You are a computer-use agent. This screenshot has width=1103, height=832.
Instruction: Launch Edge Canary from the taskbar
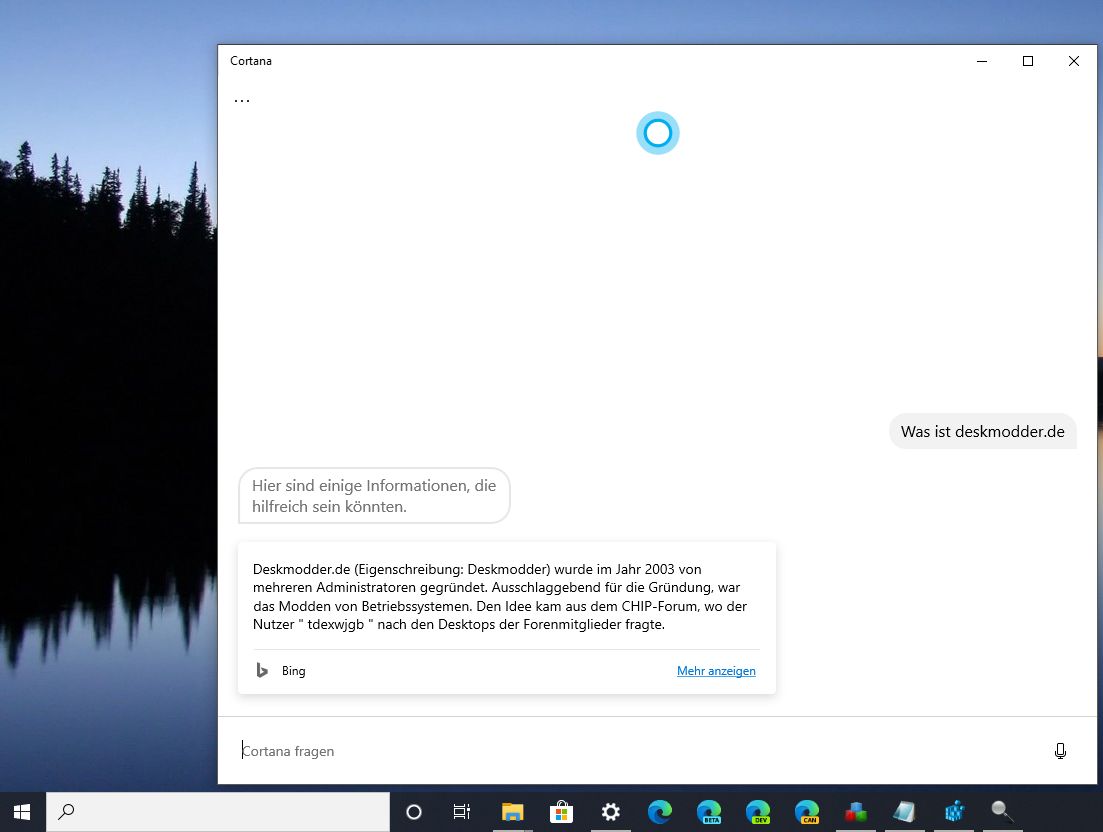[x=807, y=812]
